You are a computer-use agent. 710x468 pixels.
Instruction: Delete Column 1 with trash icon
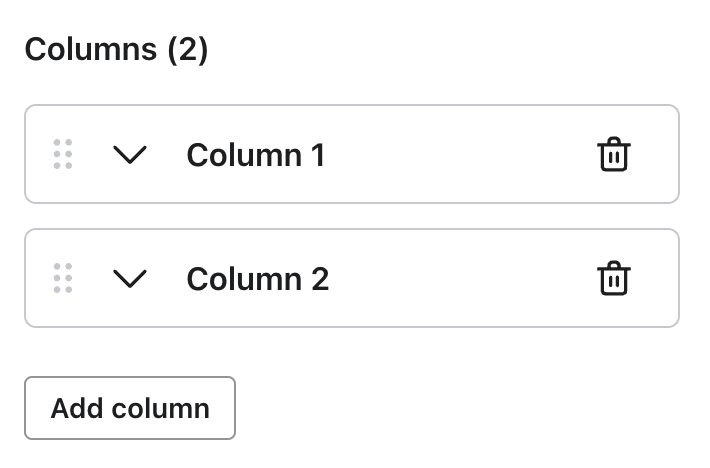pyautogui.click(x=613, y=155)
